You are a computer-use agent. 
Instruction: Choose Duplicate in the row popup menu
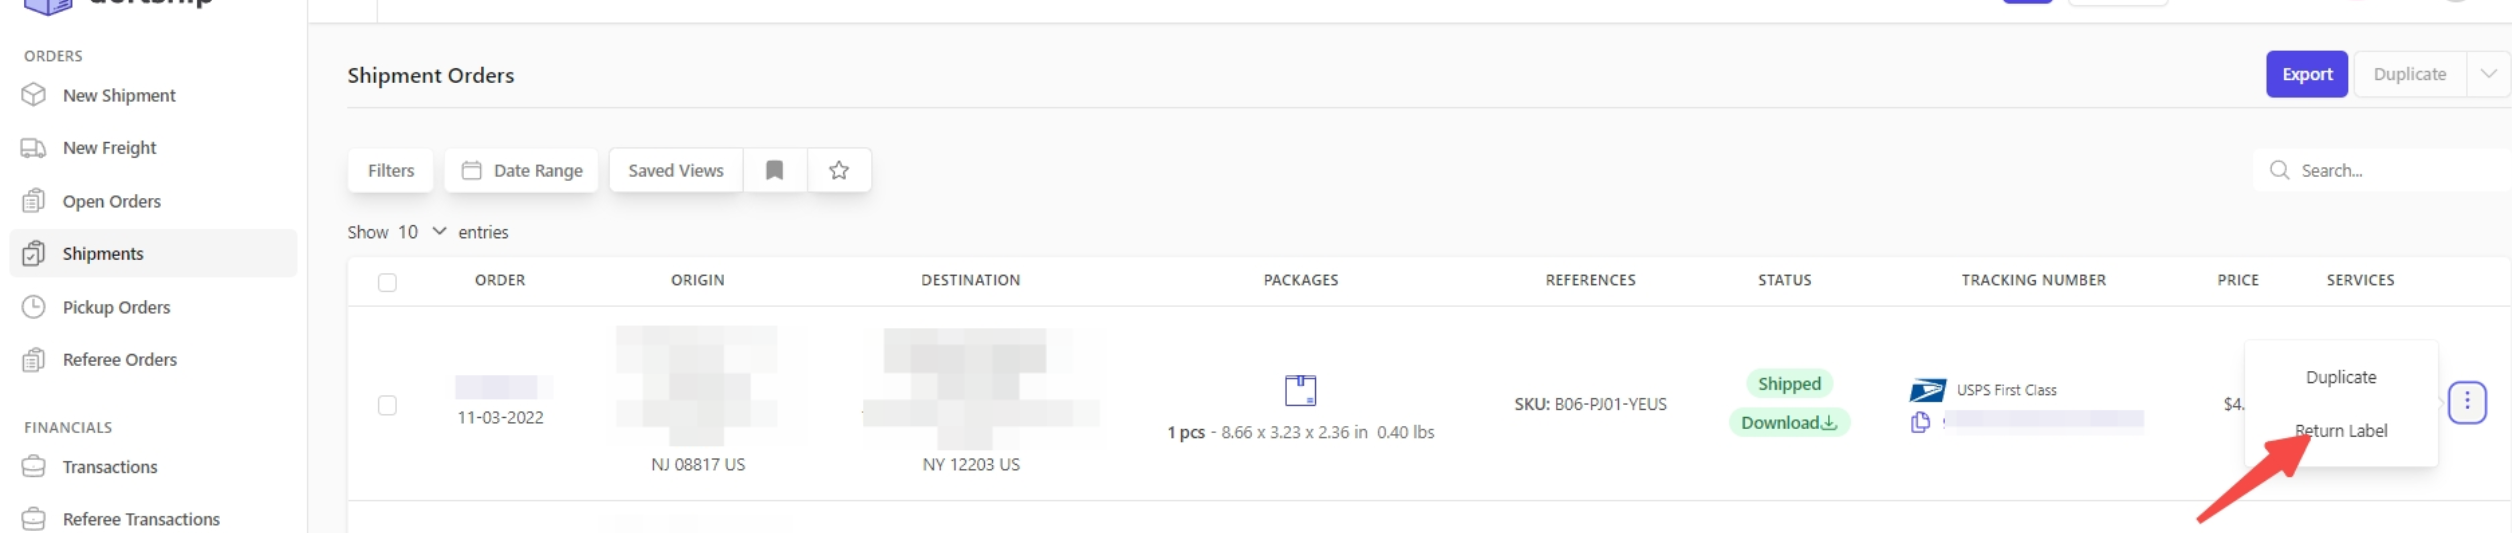click(x=2341, y=377)
